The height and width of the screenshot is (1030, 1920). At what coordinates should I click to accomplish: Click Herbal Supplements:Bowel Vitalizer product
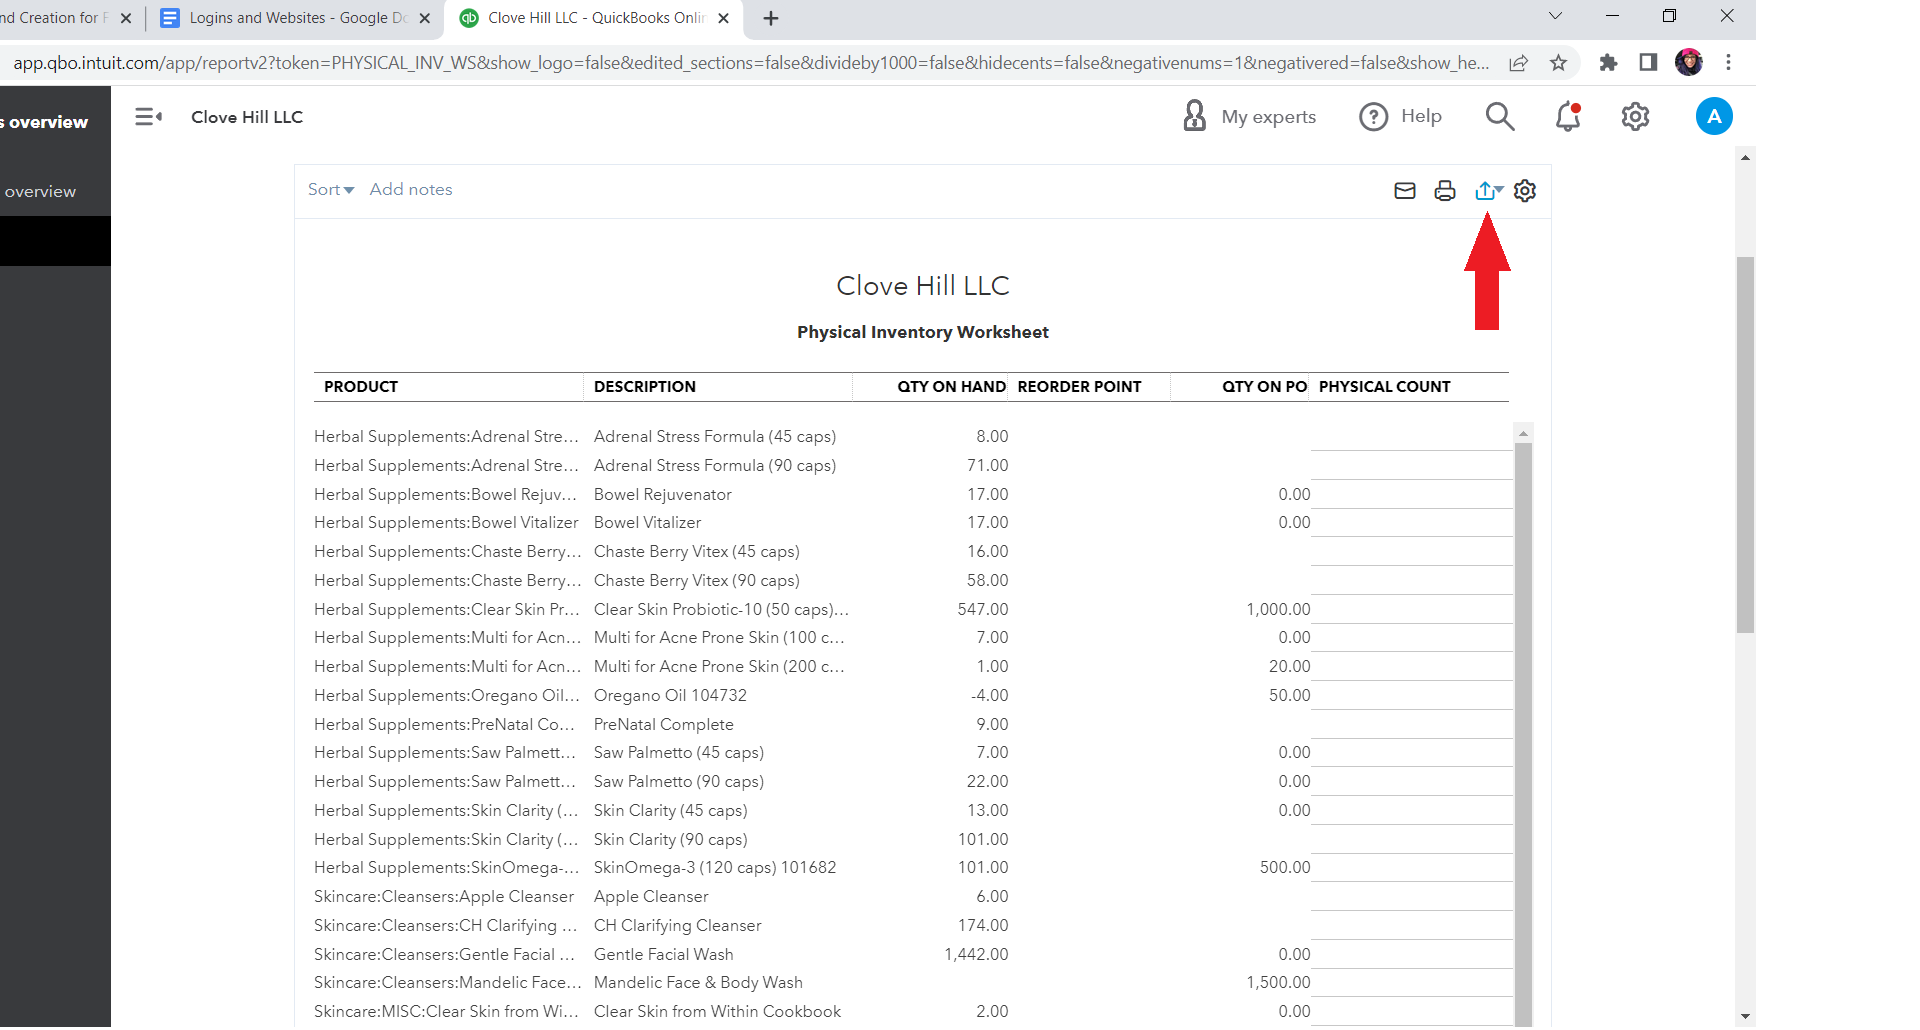tap(446, 523)
